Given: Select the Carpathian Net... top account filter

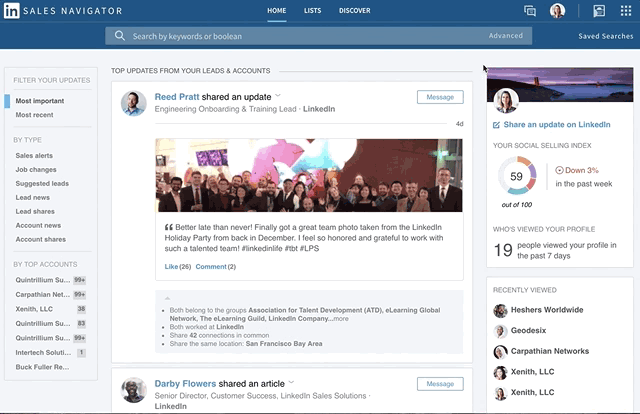Looking at the screenshot, I should (42, 294).
